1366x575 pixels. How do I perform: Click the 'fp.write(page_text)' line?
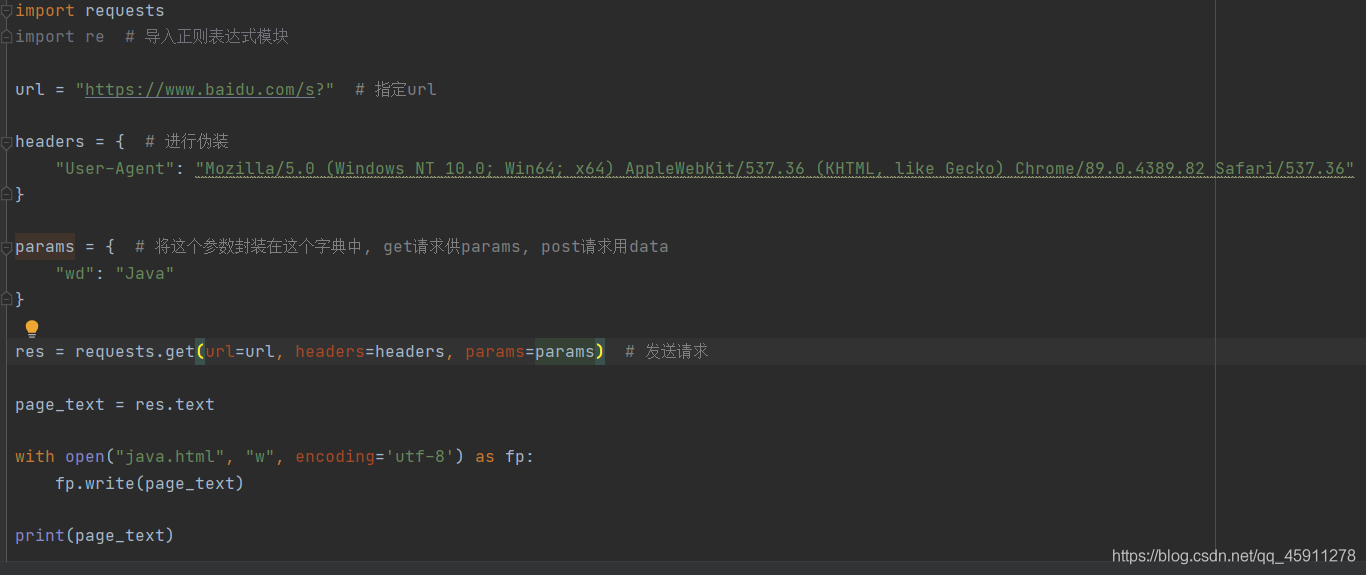click(150, 483)
